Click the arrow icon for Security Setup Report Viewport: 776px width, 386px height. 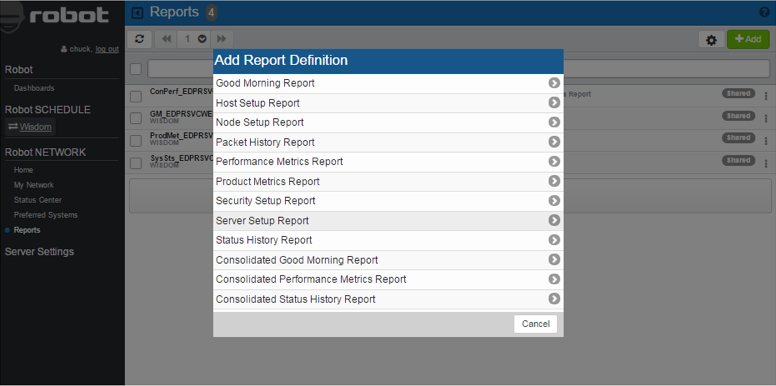(554, 200)
